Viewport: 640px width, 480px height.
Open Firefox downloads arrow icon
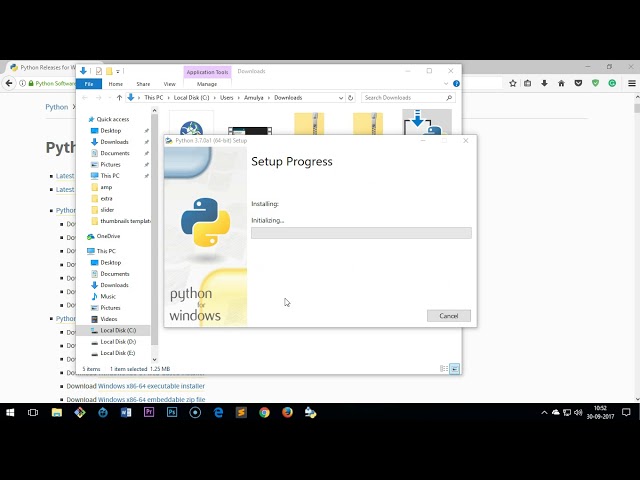(x=544, y=83)
